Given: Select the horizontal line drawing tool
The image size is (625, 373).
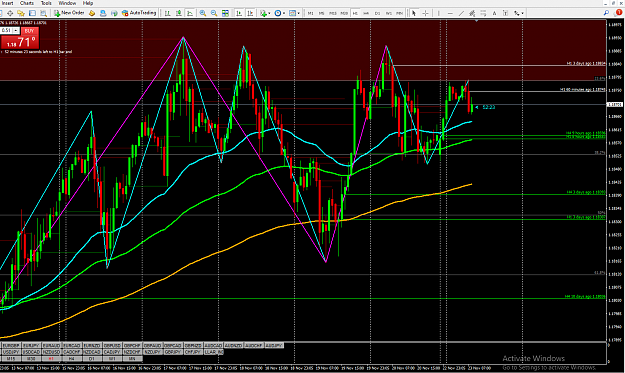Looking at the screenshot, I should pos(450,13).
